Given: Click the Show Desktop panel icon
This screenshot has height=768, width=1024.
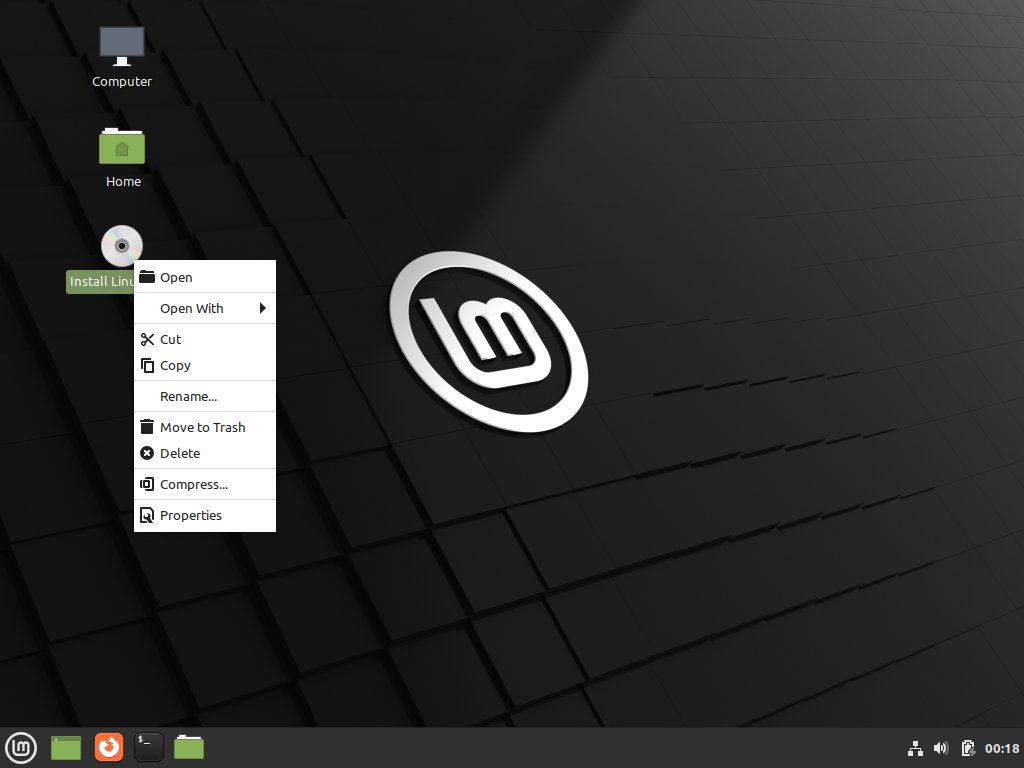Looking at the screenshot, I should [x=66, y=748].
